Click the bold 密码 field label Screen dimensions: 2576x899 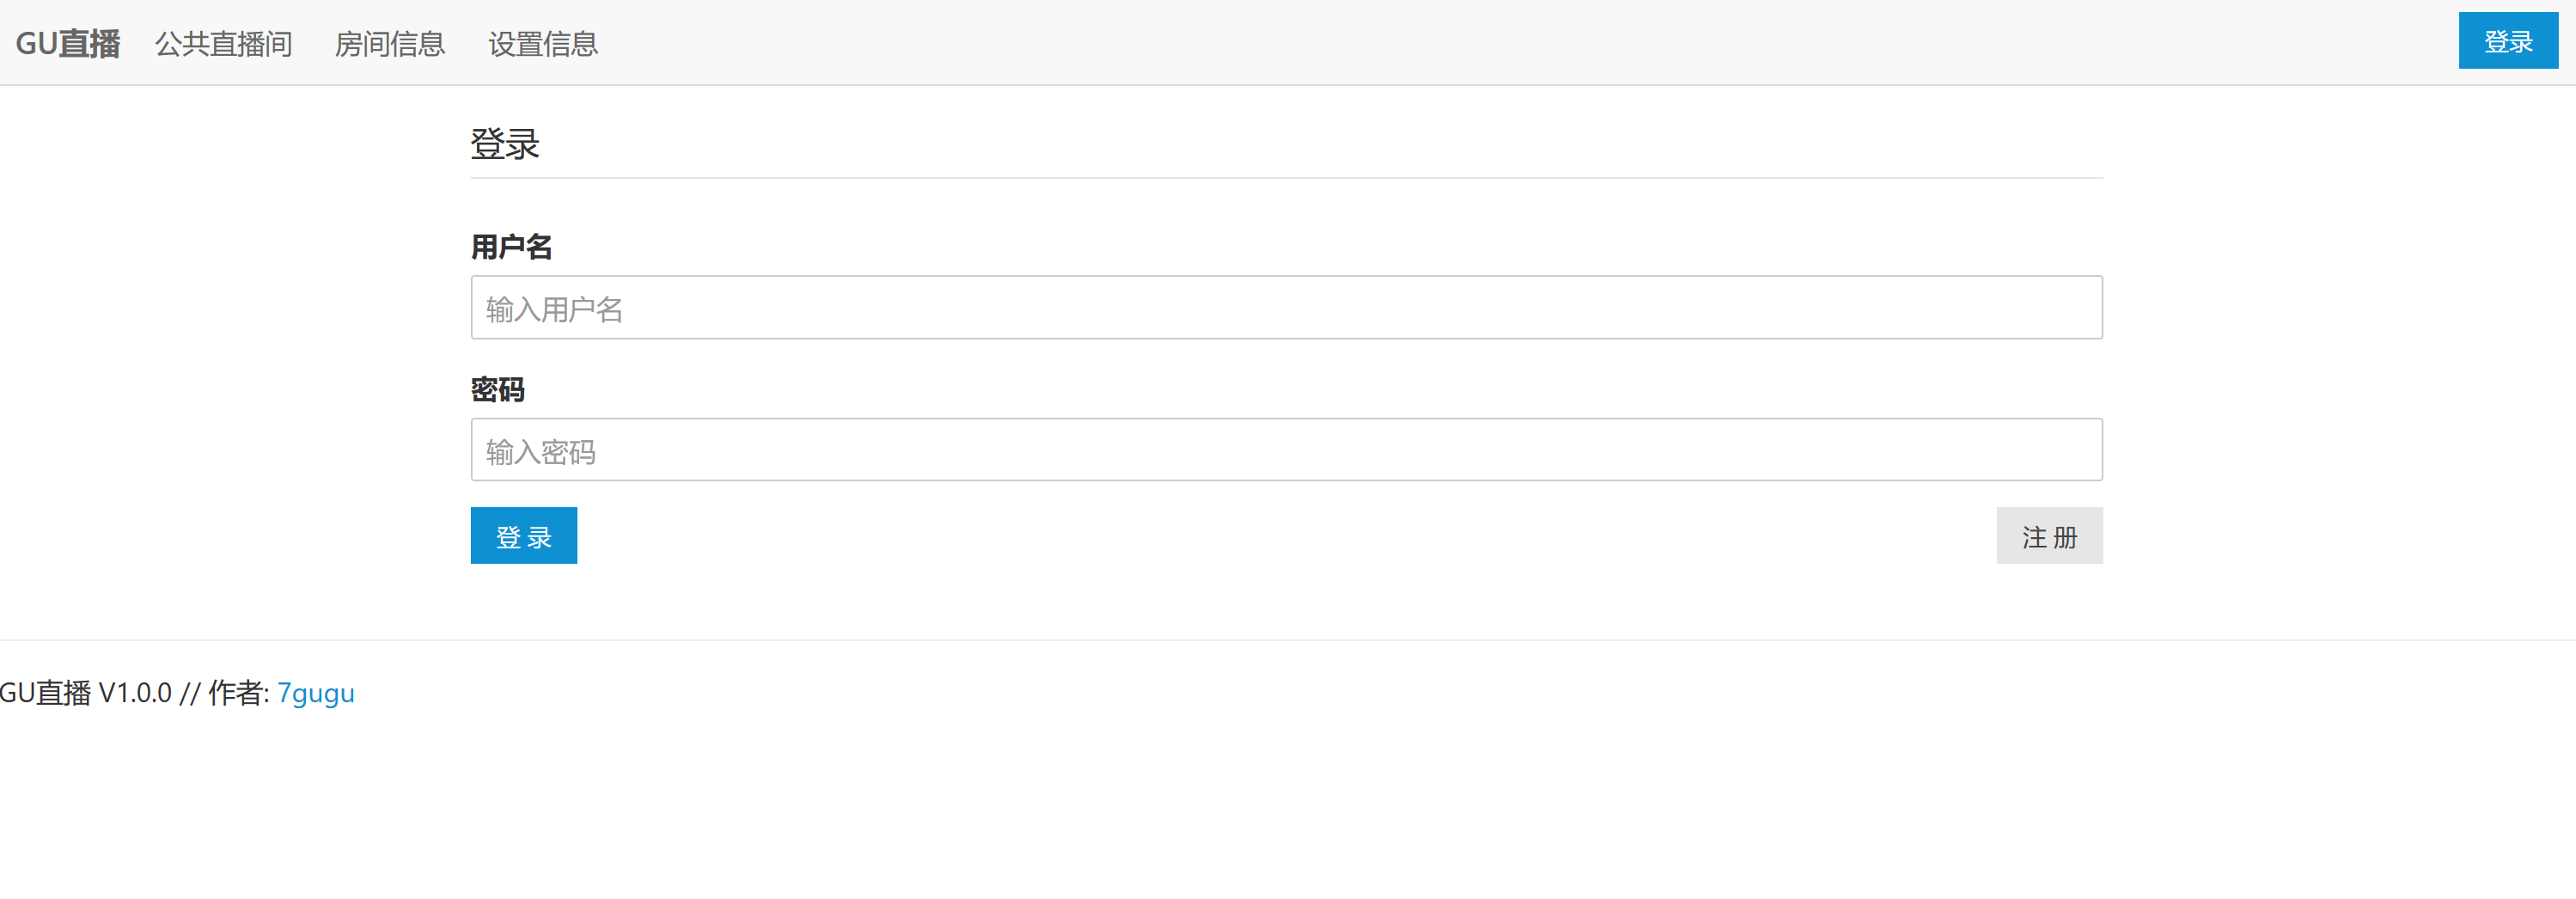tap(498, 389)
